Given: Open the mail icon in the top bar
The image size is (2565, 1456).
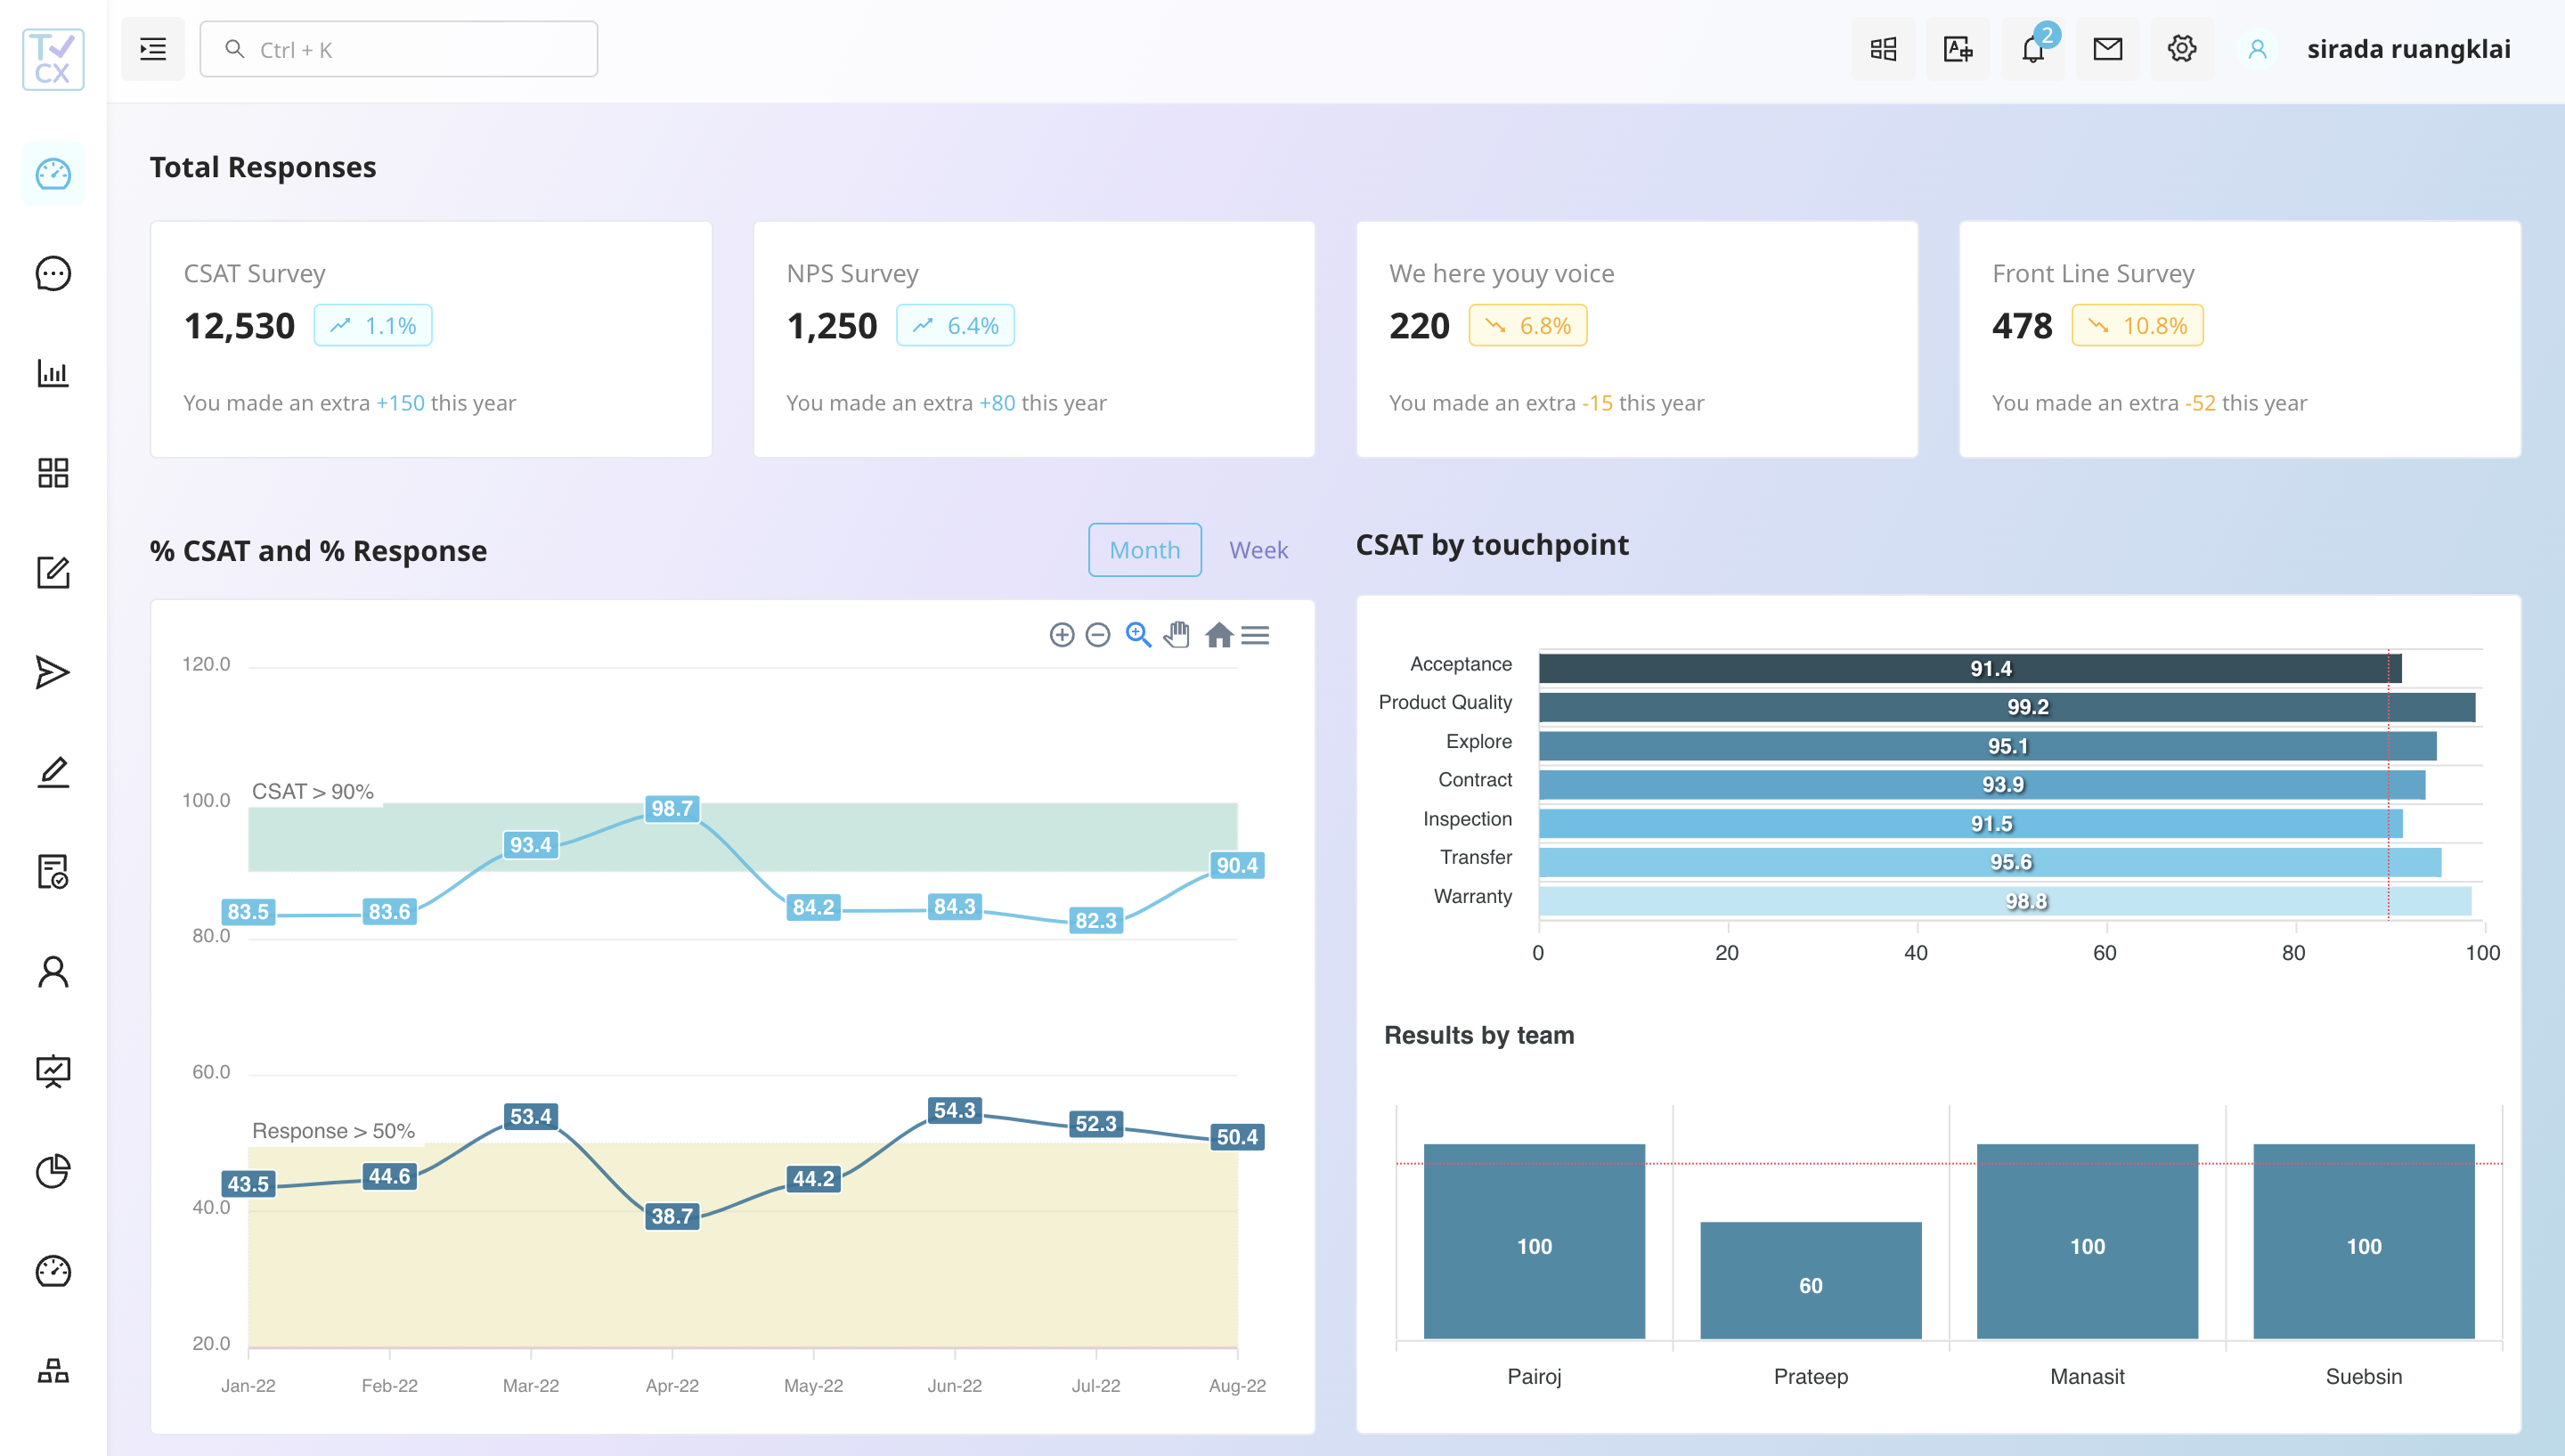Looking at the screenshot, I should (2107, 48).
